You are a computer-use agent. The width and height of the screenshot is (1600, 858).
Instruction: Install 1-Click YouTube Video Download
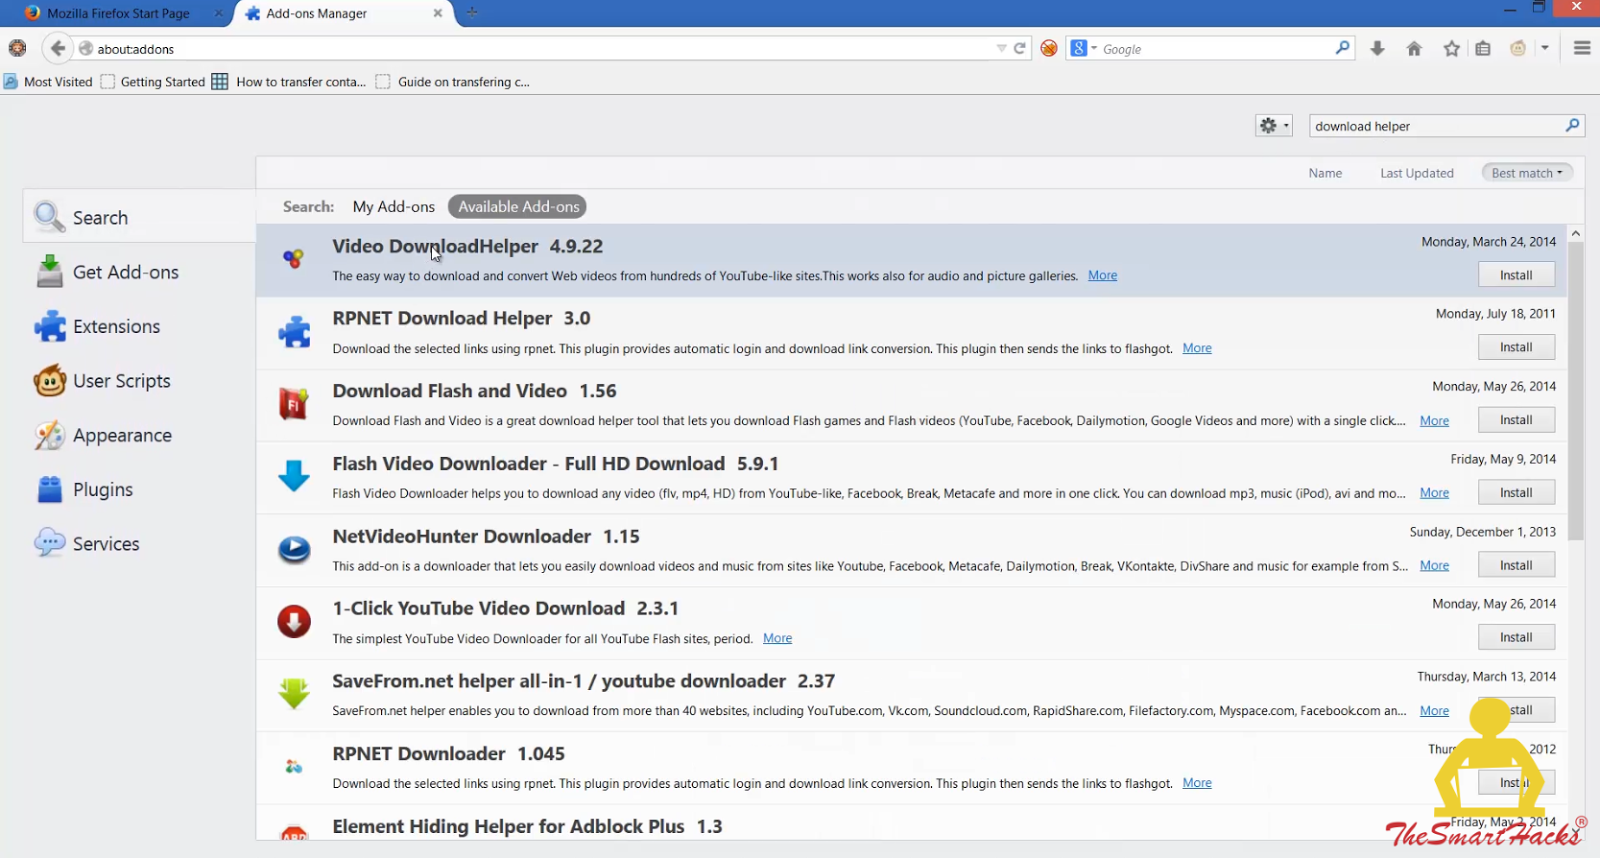click(x=1516, y=637)
